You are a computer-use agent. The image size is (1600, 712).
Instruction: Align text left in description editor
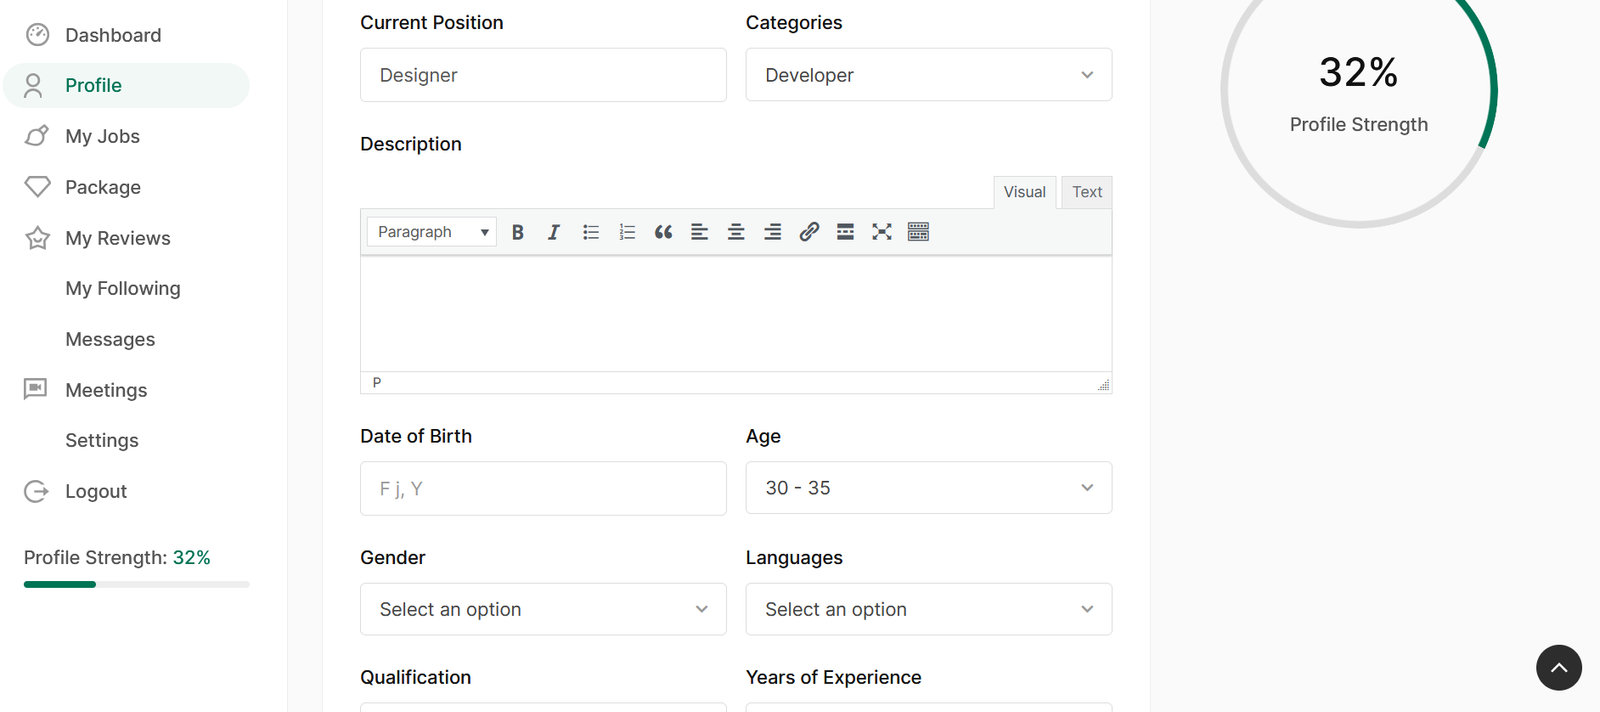click(700, 232)
